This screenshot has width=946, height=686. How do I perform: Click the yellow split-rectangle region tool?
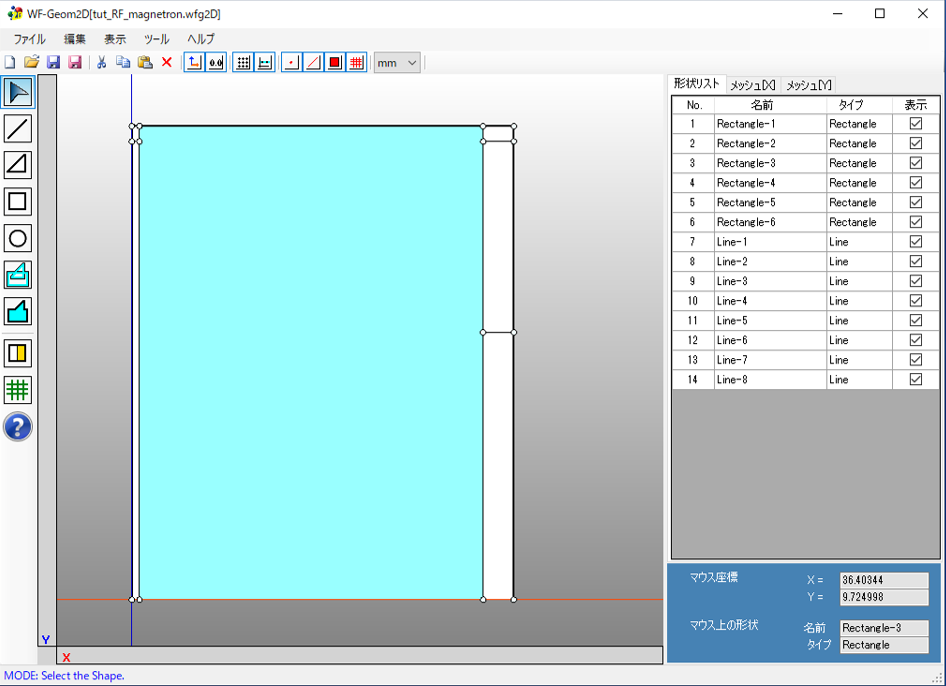[18, 354]
